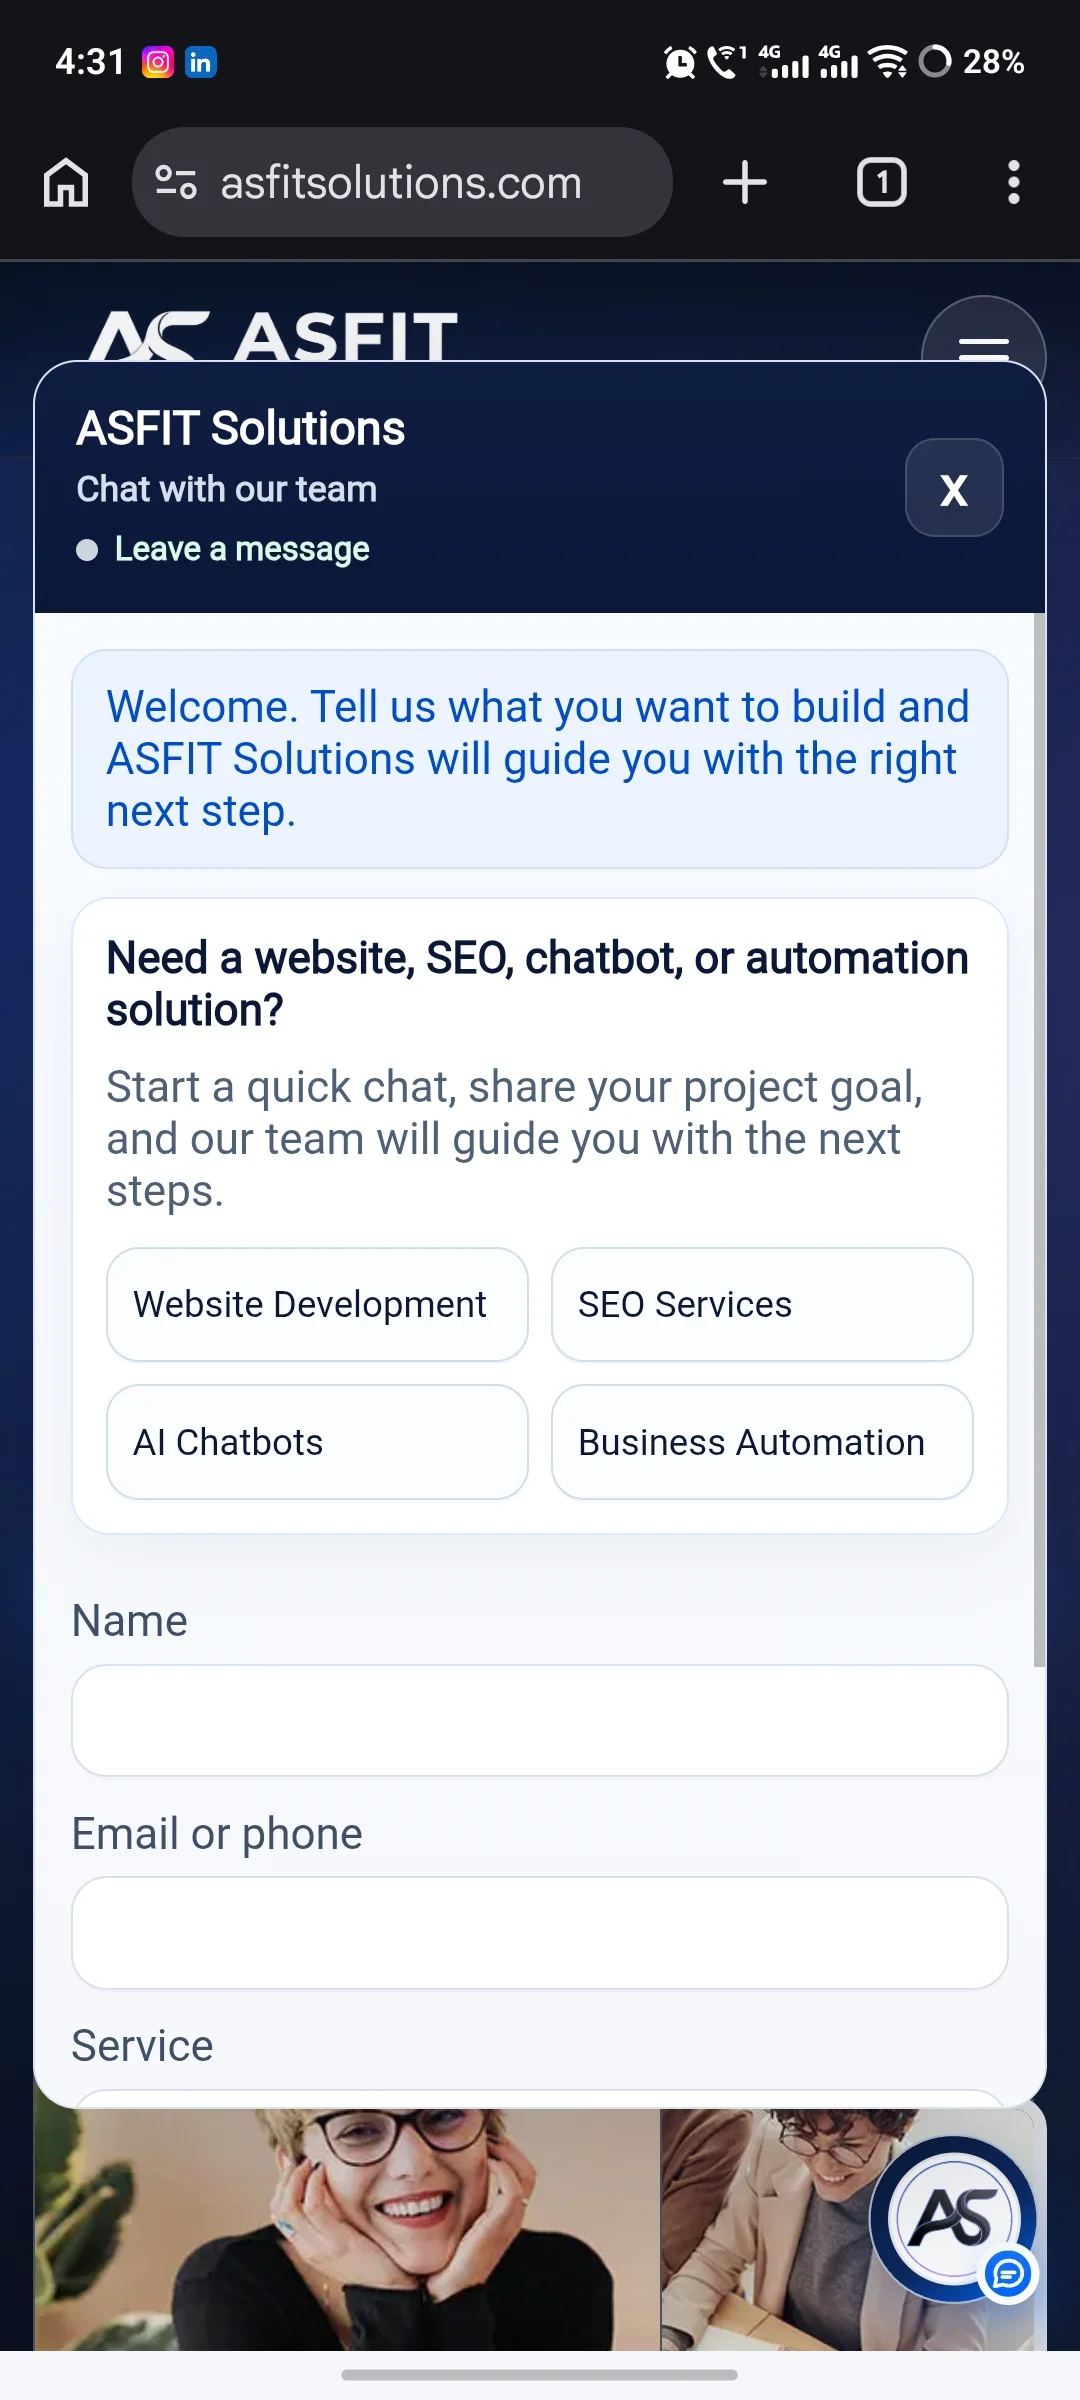The width and height of the screenshot is (1080, 2400).
Task: Open the site settings icon in address bar
Action: [x=176, y=182]
